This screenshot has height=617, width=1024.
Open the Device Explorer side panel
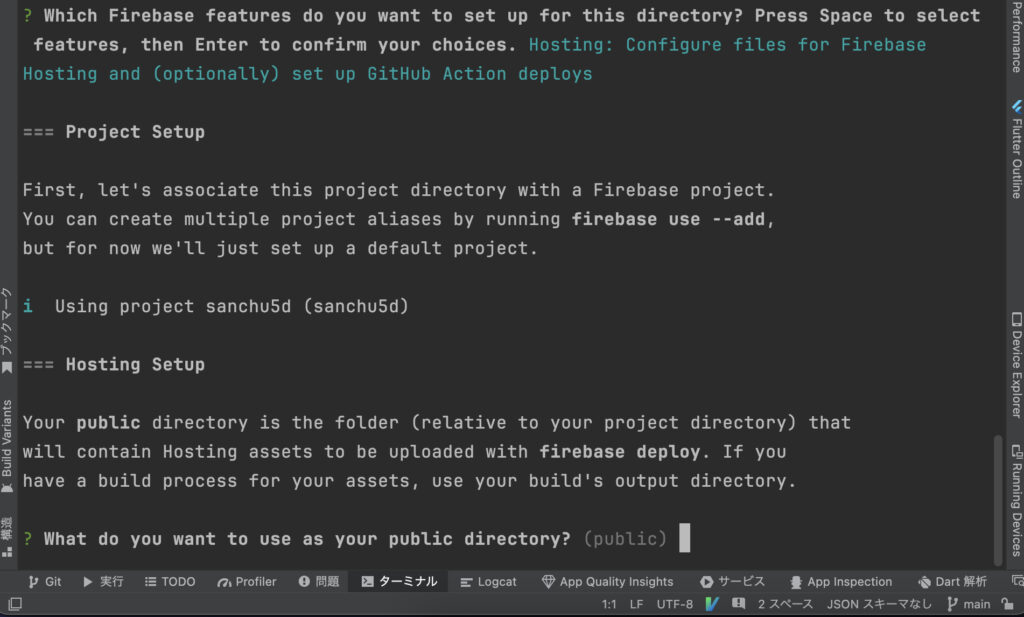1016,363
